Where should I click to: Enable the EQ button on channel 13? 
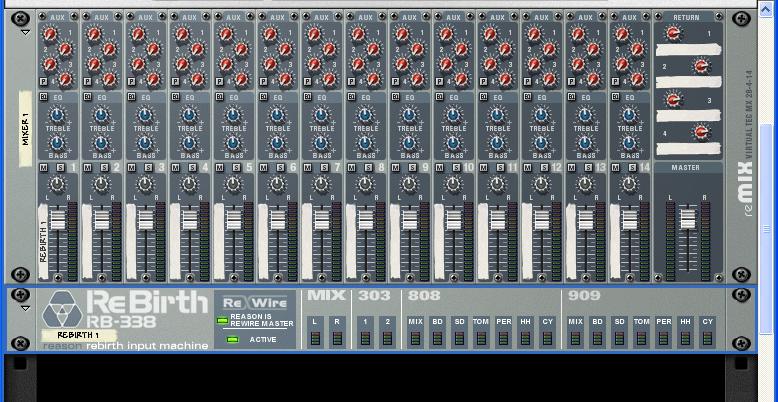pos(571,97)
